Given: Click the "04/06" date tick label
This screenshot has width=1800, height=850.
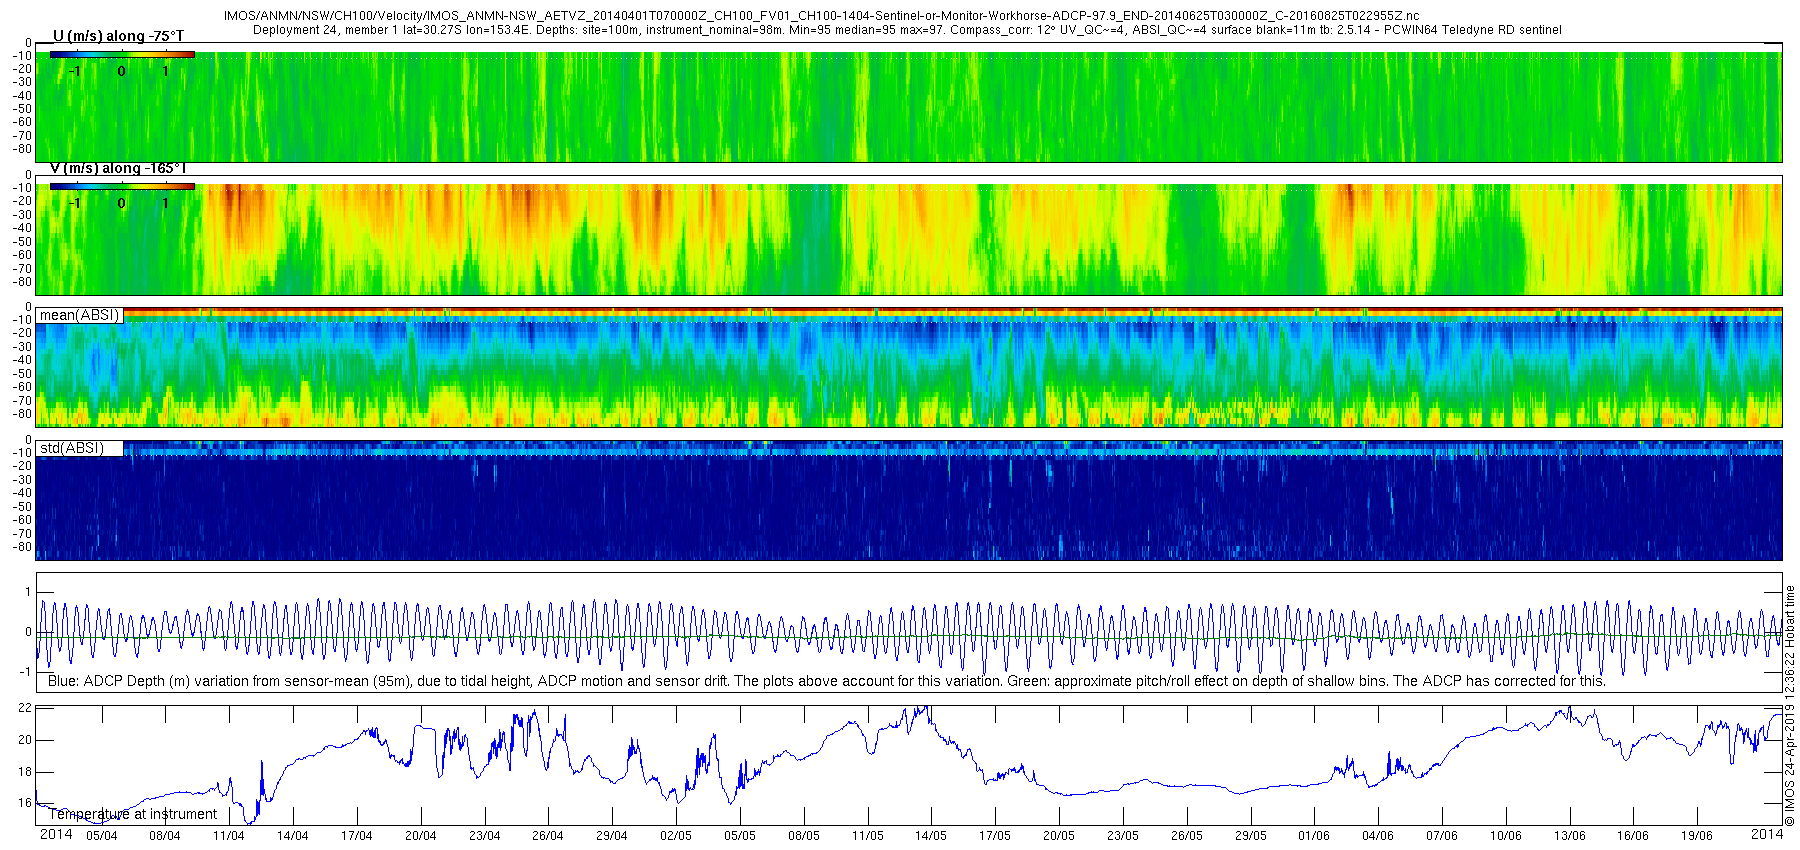Looking at the screenshot, I should coord(1378,836).
